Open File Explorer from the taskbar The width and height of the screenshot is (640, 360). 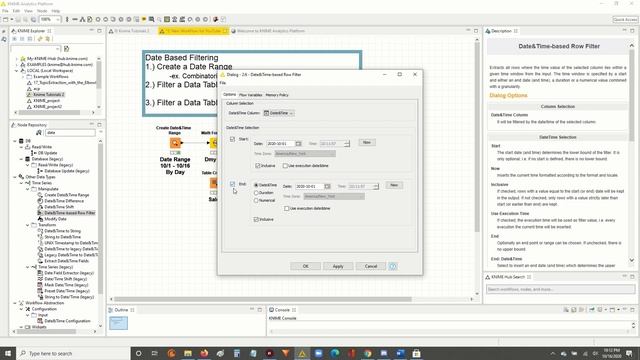(188, 353)
